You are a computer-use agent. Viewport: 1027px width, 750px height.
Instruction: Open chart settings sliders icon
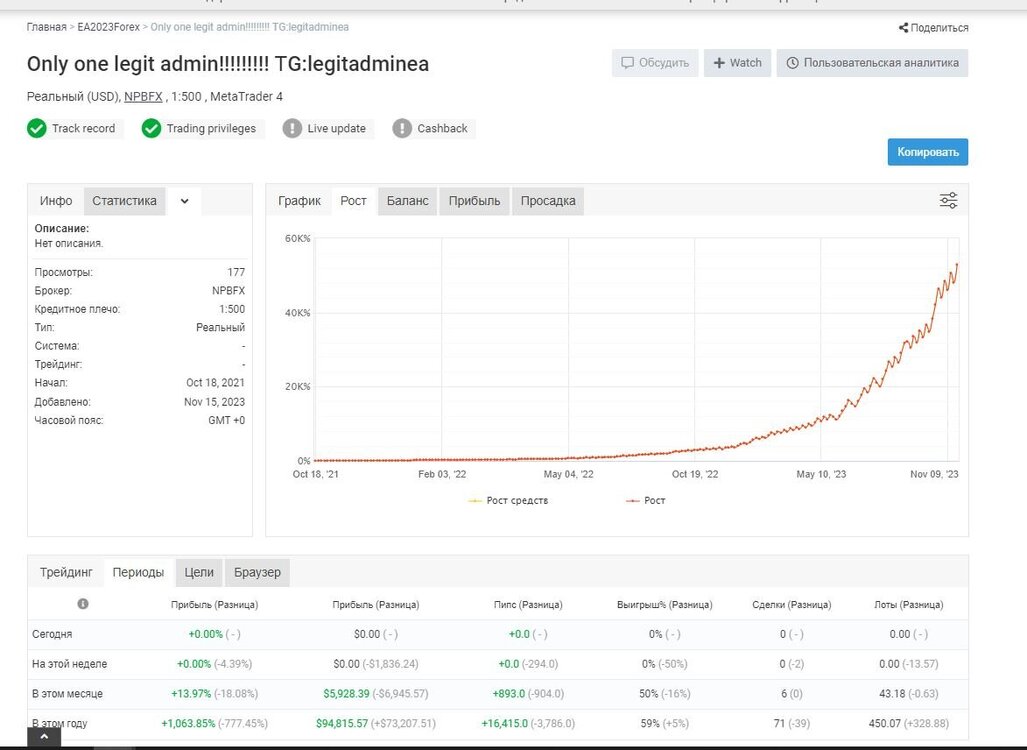pos(948,200)
